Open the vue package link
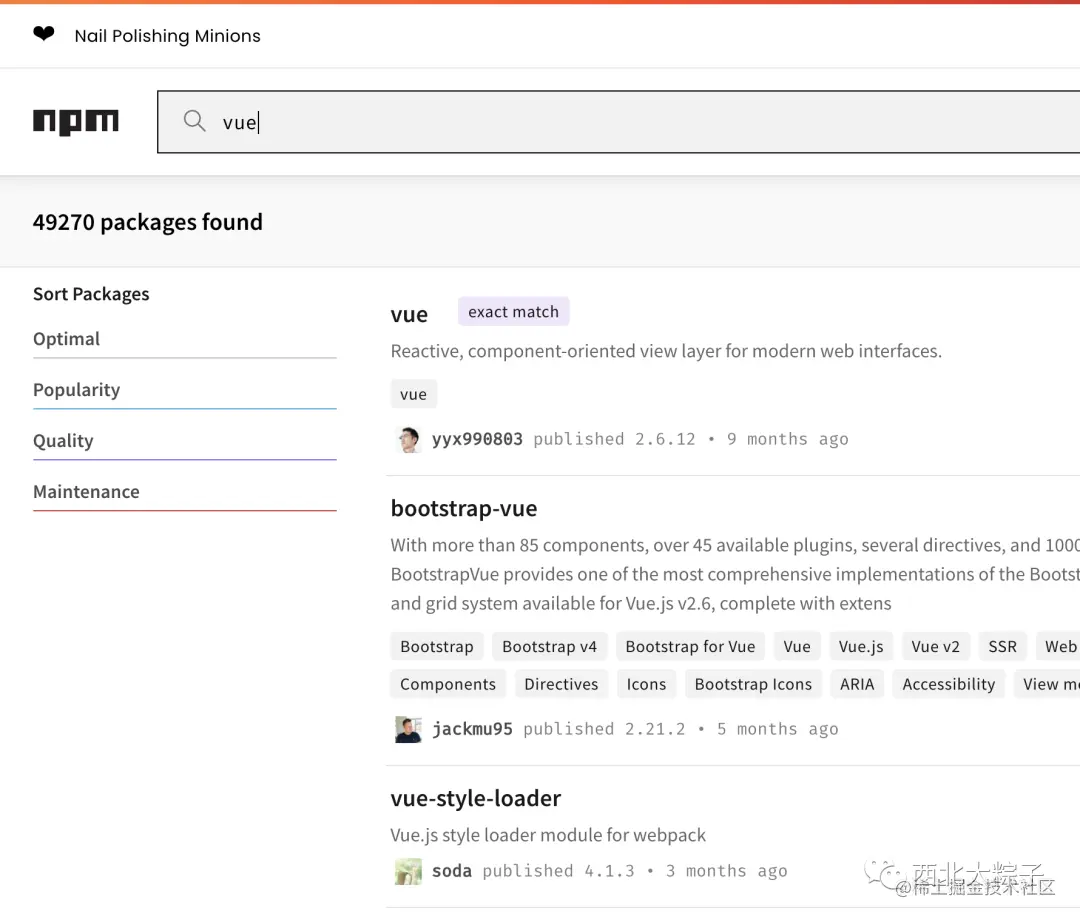 409,315
